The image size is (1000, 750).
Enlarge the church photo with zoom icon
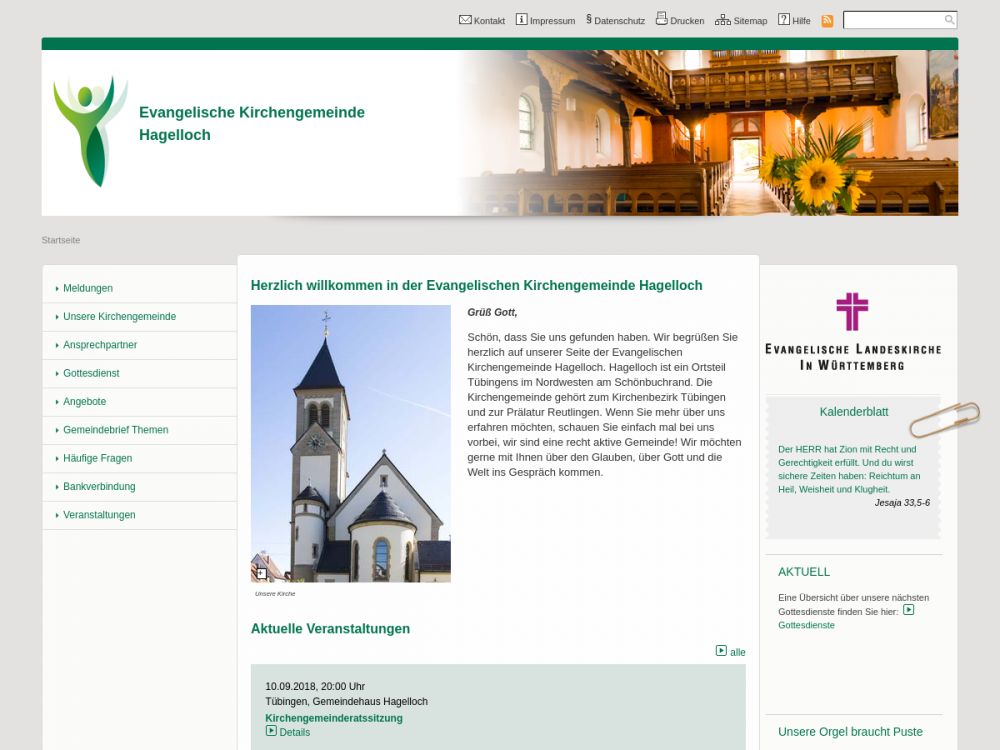click(x=261, y=573)
